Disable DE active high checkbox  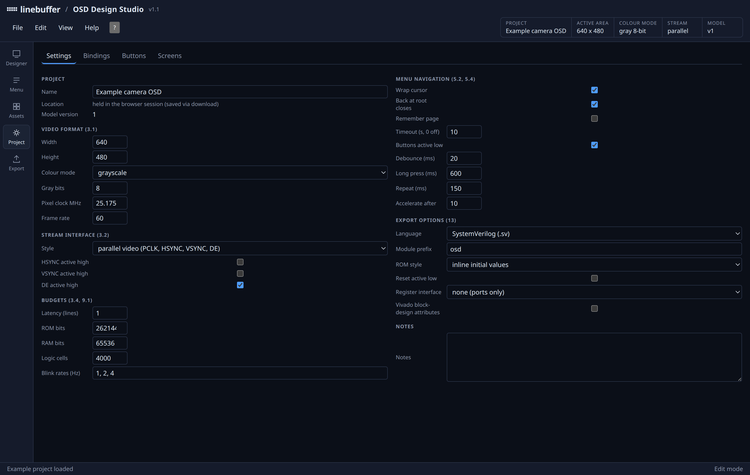tap(240, 285)
